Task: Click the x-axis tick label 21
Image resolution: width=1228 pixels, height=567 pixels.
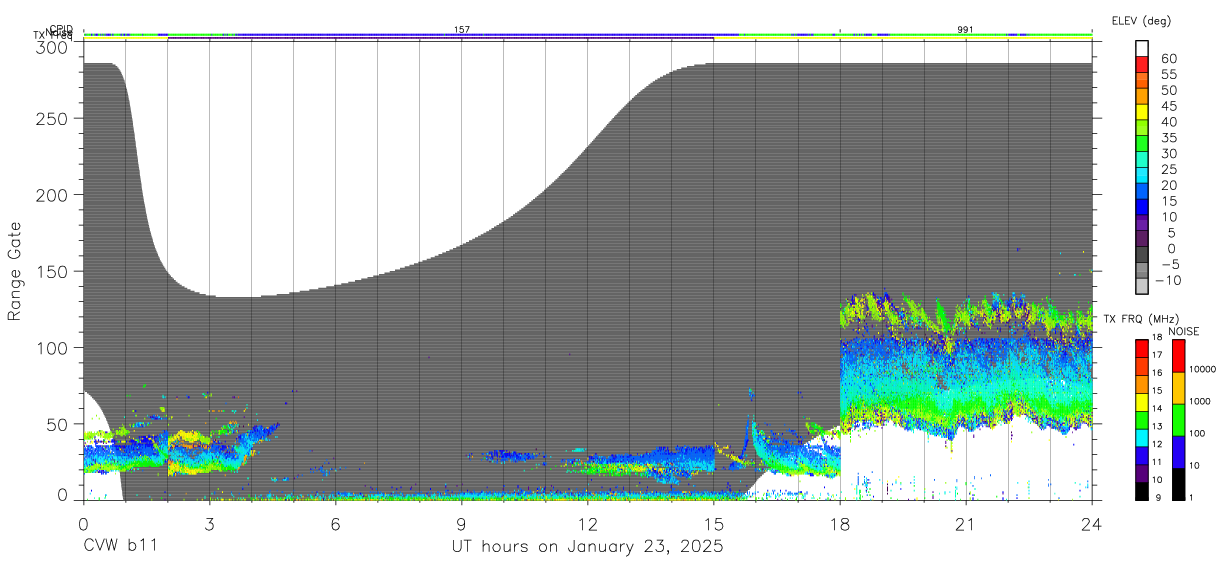Action: click(x=966, y=523)
